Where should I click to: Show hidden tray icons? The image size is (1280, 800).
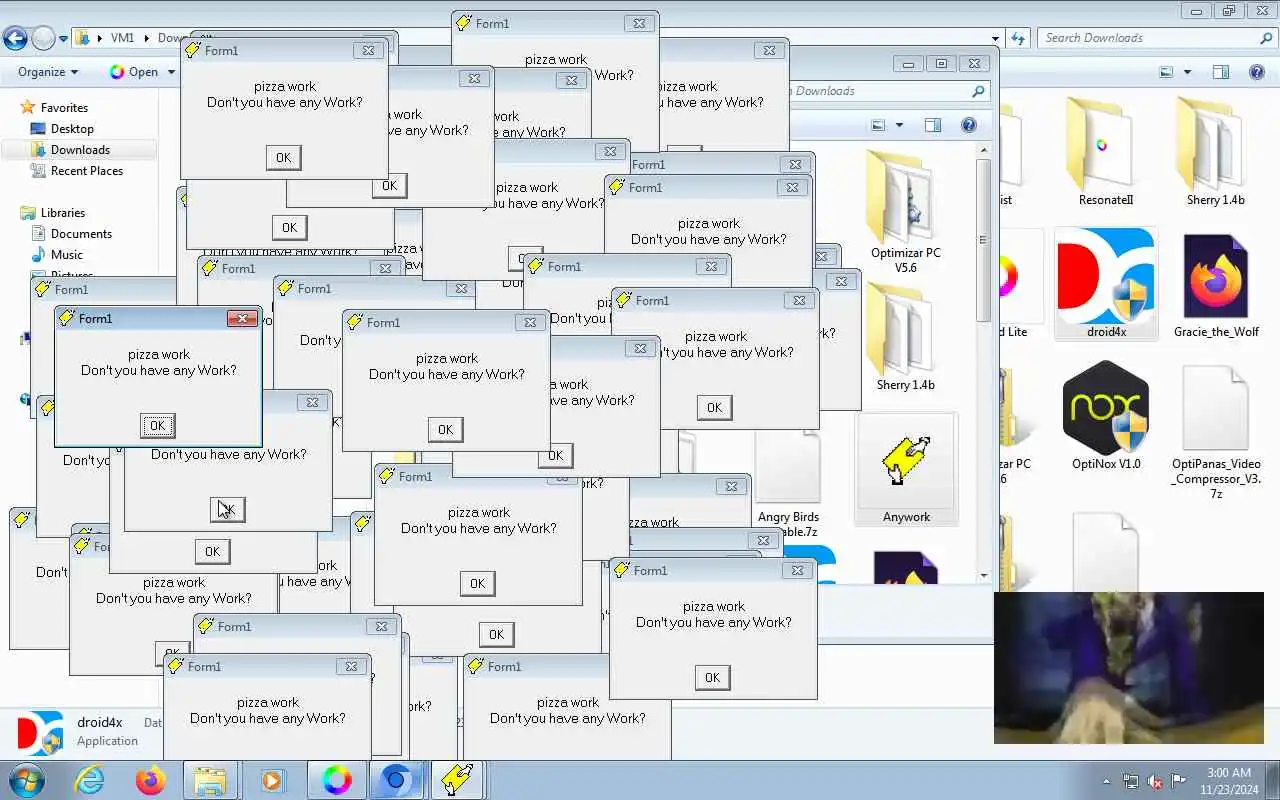click(1106, 781)
